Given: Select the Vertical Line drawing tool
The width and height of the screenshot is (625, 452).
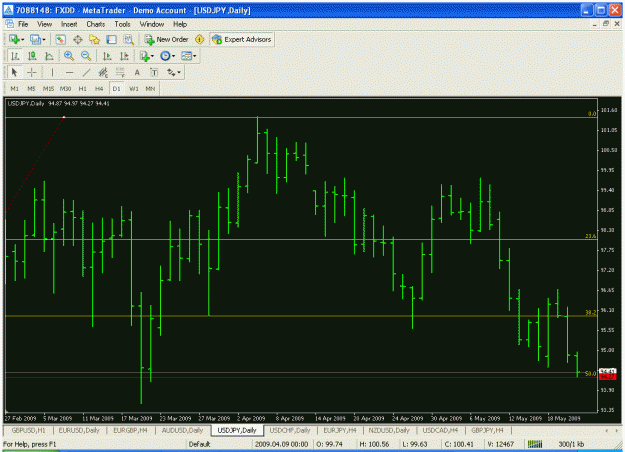Looking at the screenshot, I should [x=52, y=73].
